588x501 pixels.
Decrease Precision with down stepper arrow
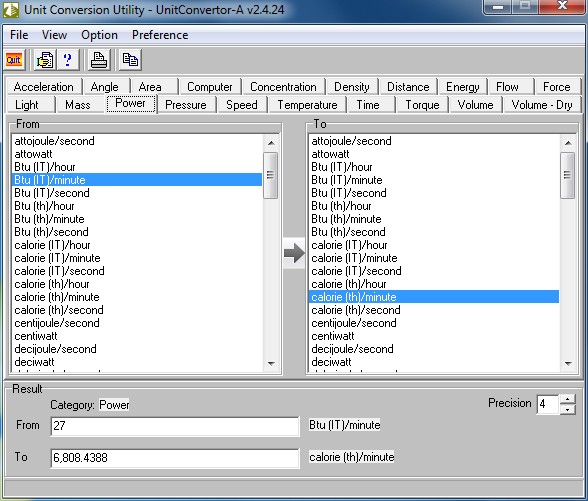(567, 410)
